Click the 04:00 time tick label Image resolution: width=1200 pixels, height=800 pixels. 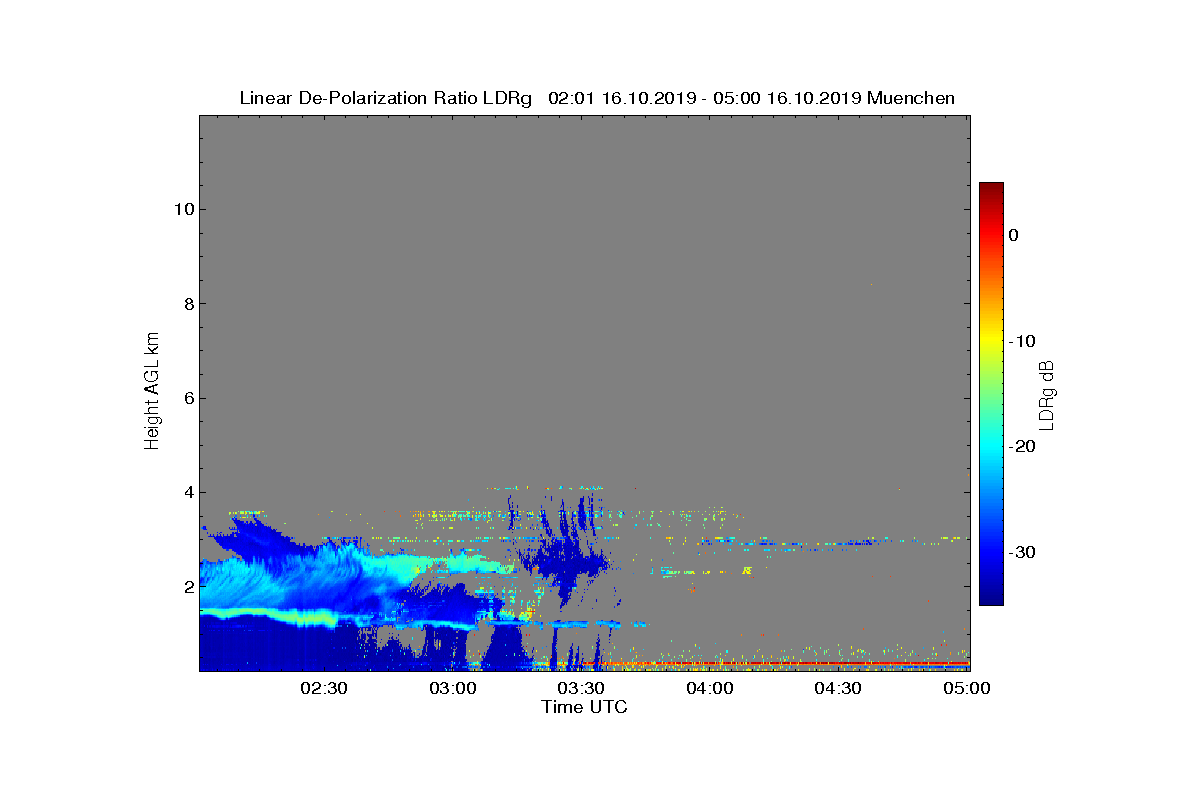coord(710,689)
